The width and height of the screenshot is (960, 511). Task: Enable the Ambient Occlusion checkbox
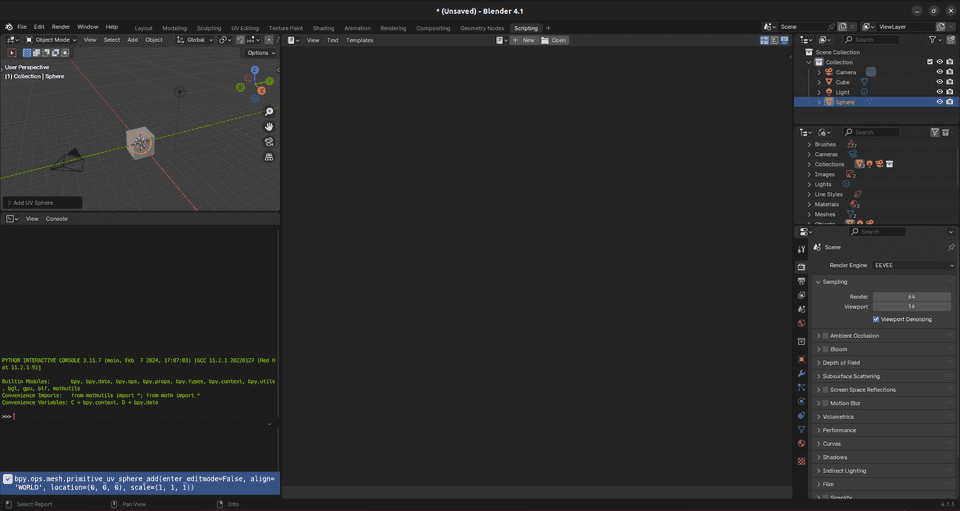tap(825, 336)
